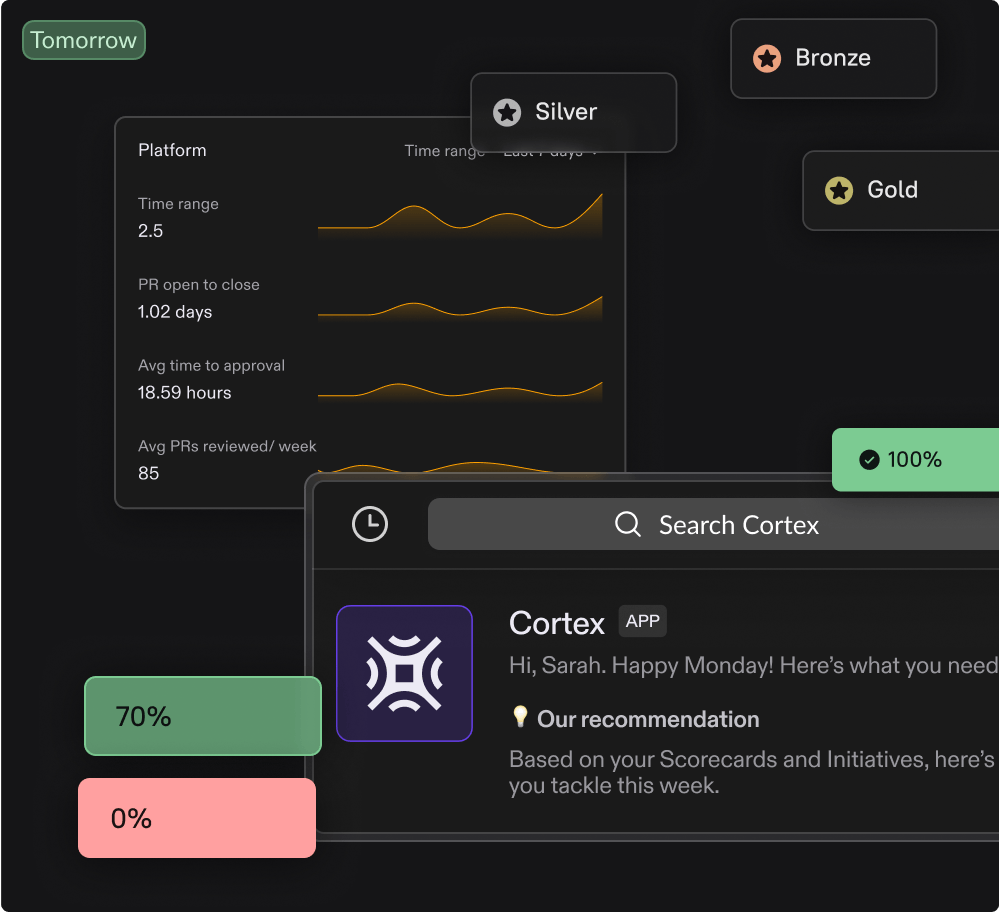Click the lightbulb icon next to Our recommendation
This screenshot has width=999, height=912.
[518, 718]
